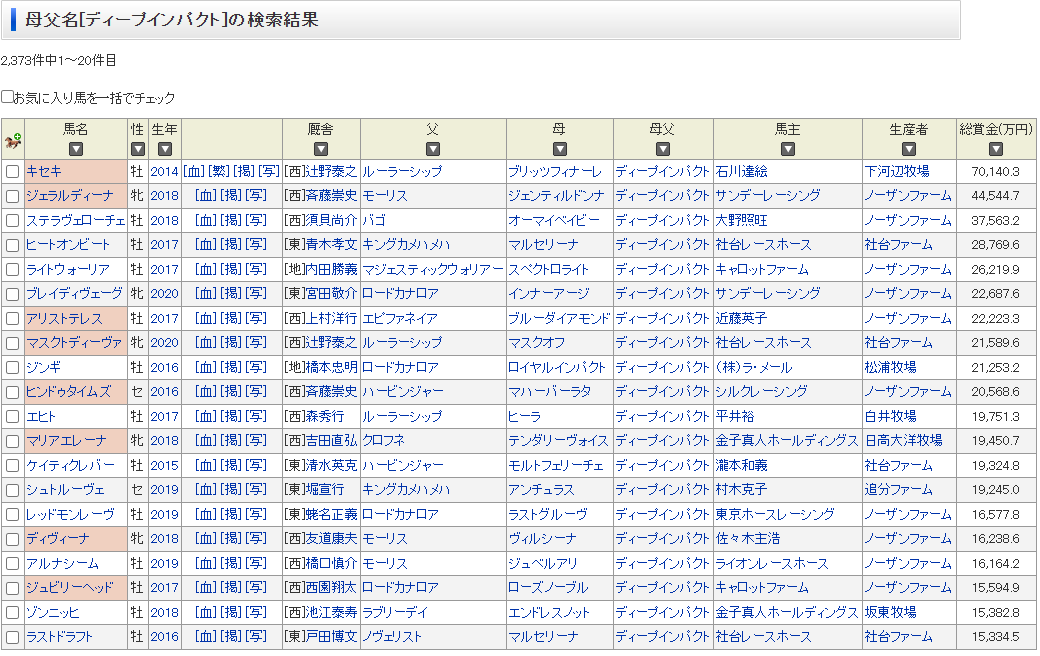This screenshot has width=1040, height=656.
Task: Open sort dropdown under 生年 column
Action: (x=164, y=149)
